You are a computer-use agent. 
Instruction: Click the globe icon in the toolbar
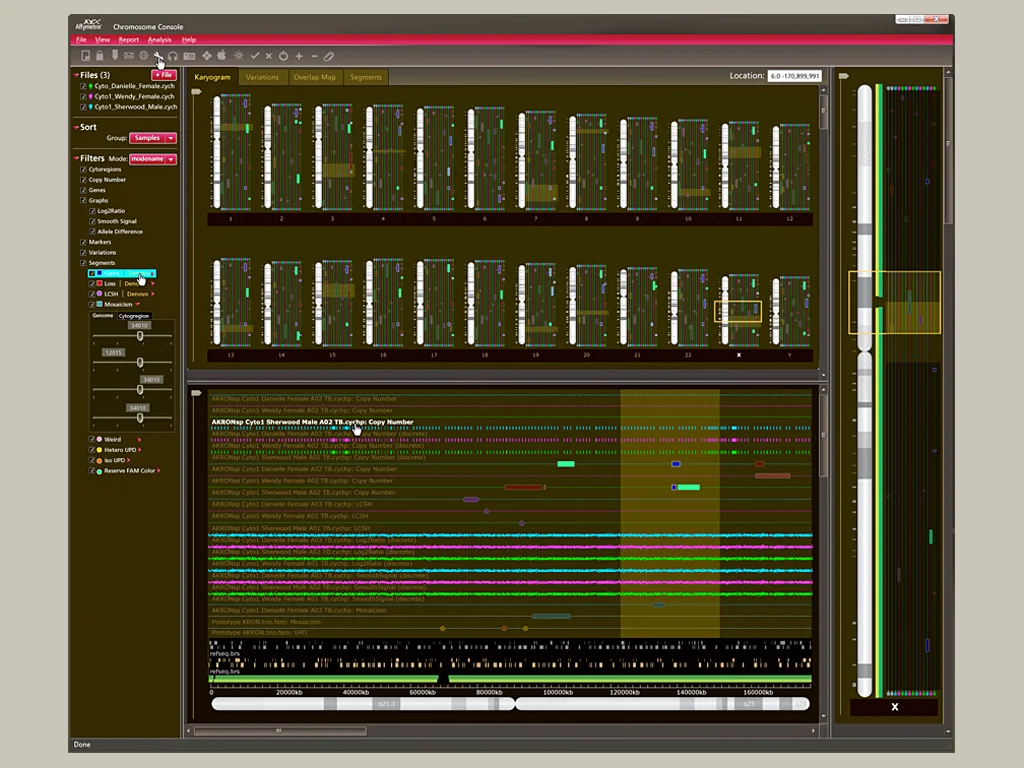tap(144, 56)
